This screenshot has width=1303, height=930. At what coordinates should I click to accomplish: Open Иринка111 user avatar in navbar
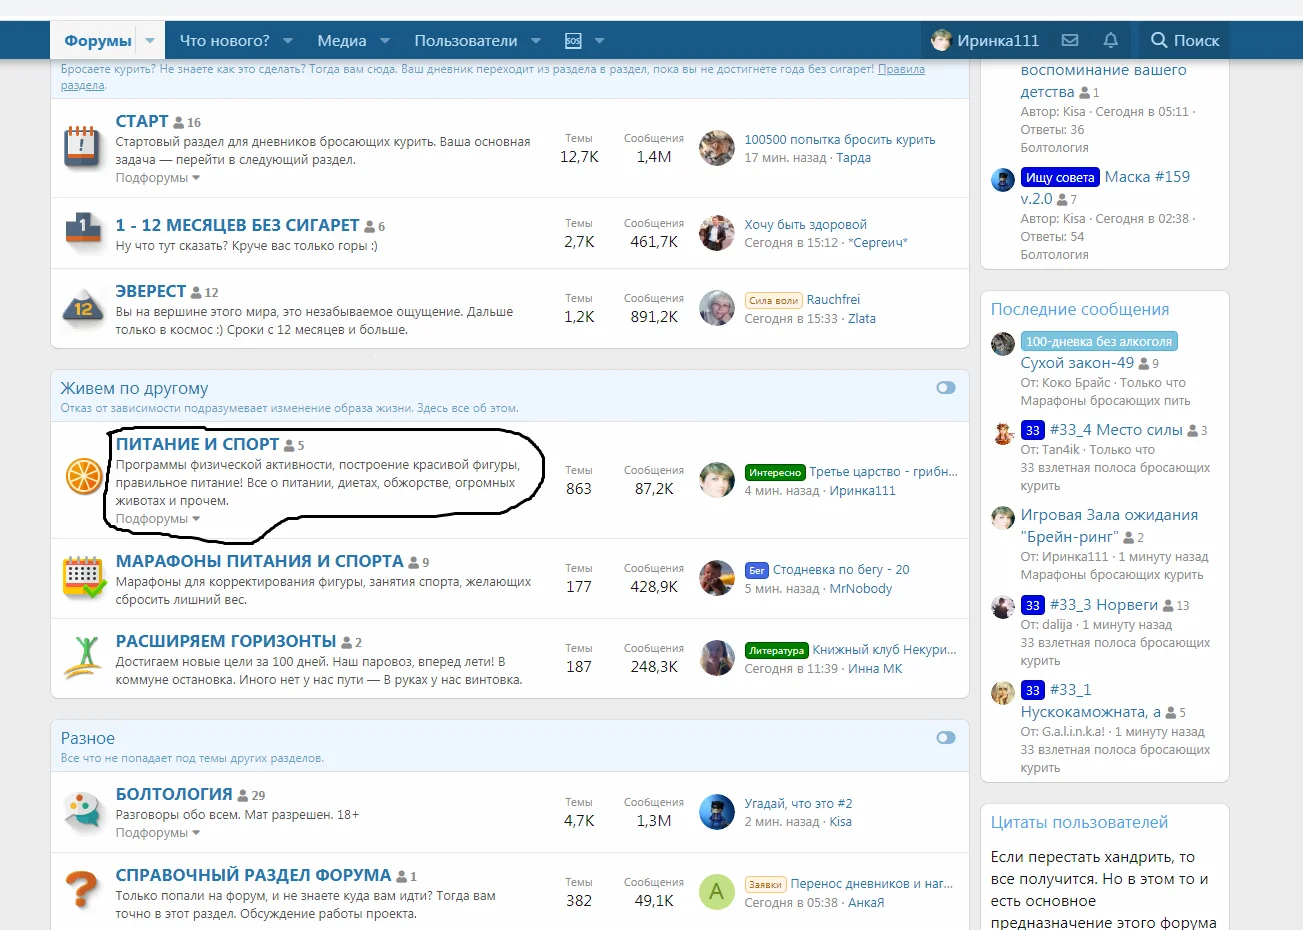click(x=941, y=41)
